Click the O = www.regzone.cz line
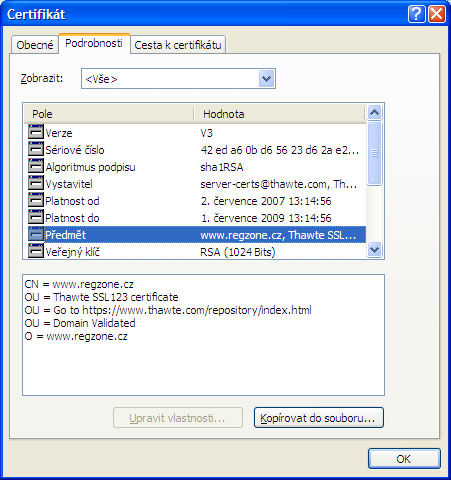Viewport: 451px width, 480px height. (76, 336)
